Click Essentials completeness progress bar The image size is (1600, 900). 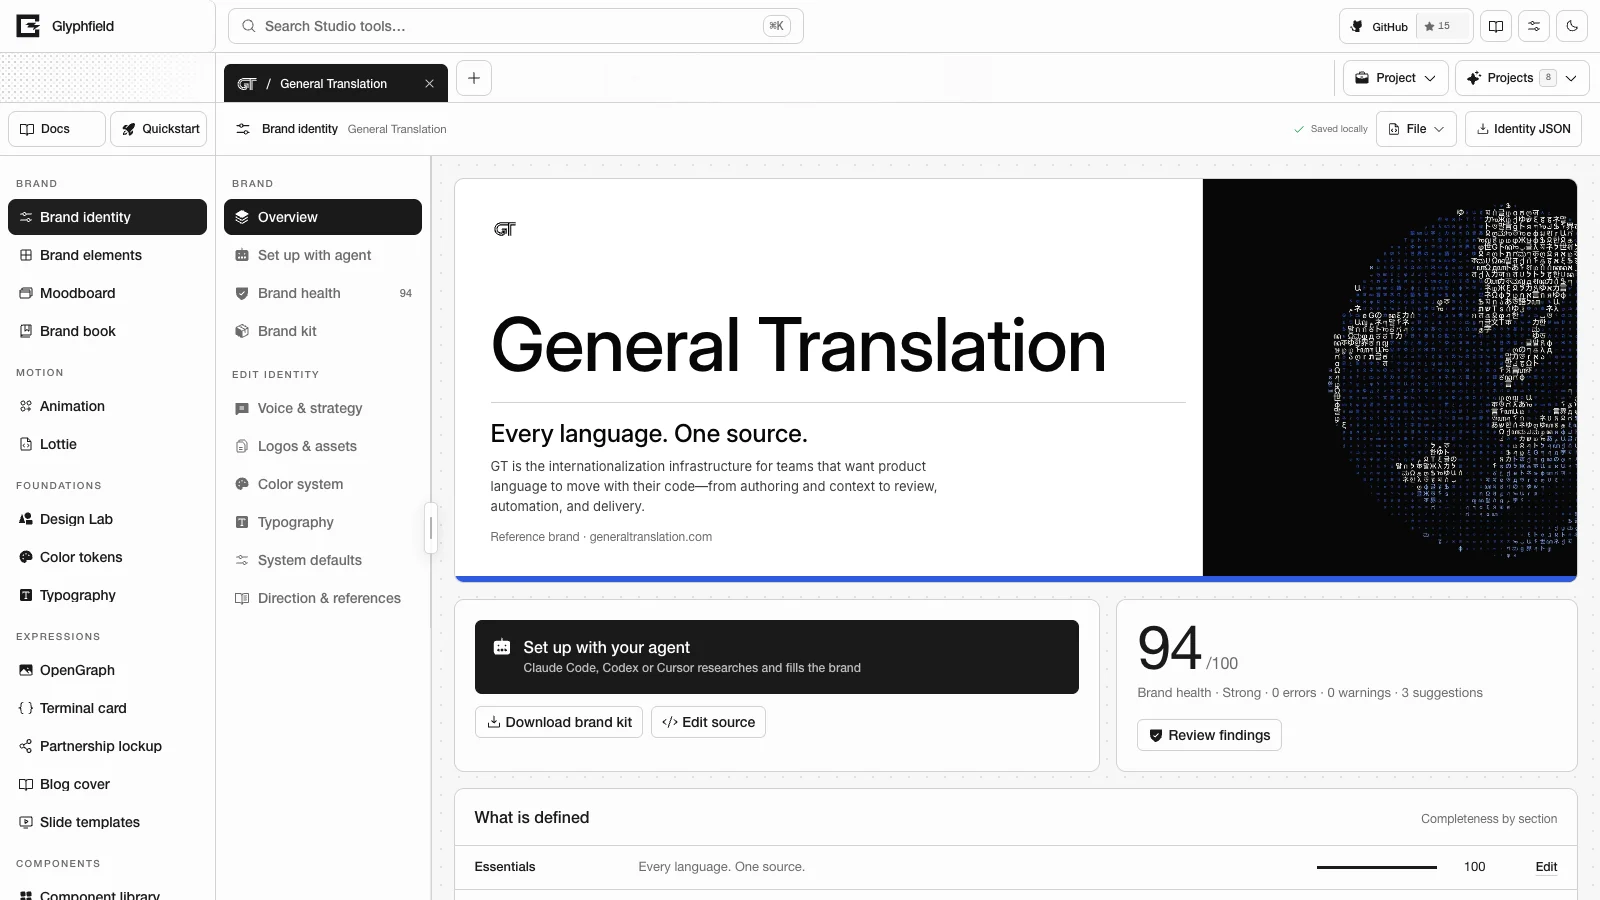(x=1377, y=867)
